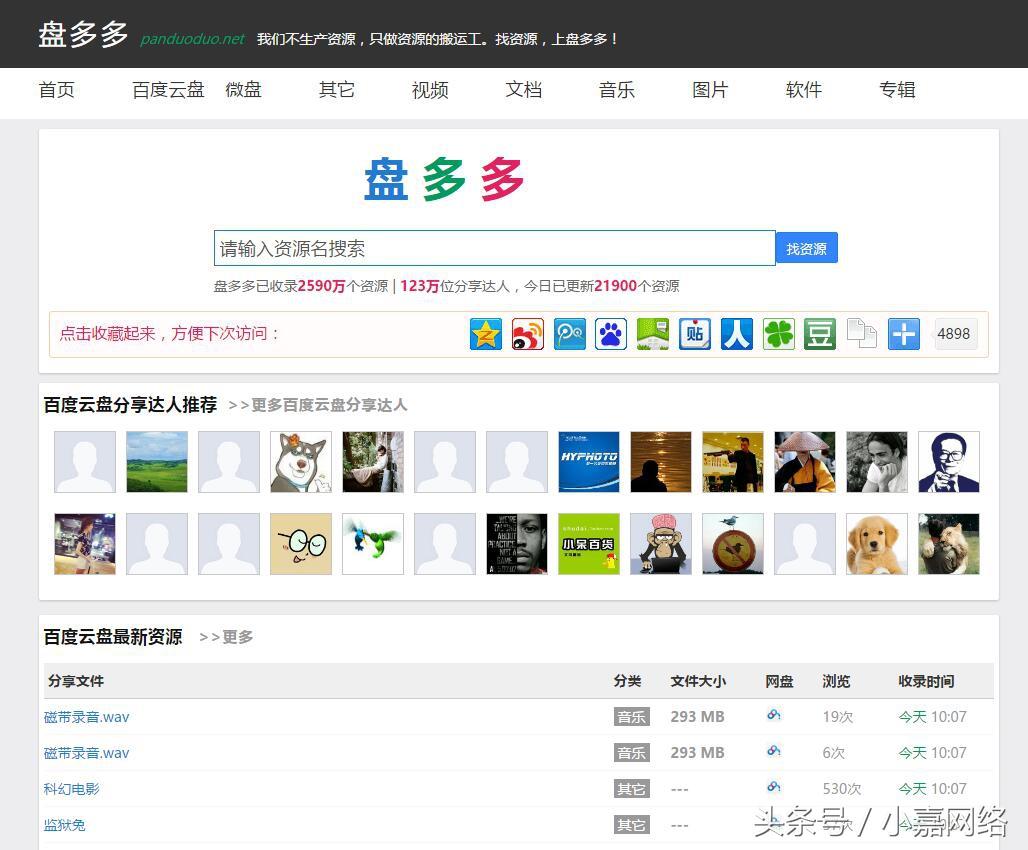Open panduoduo.net link in header
Screen dimensions: 1028x850
pos(193,39)
